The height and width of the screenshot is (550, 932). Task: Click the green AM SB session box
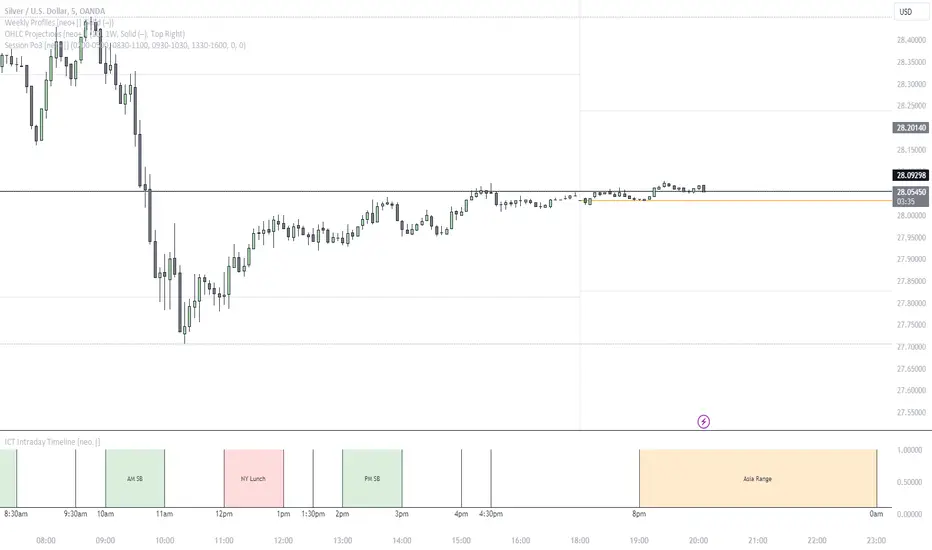pyautogui.click(x=134, y=479)
